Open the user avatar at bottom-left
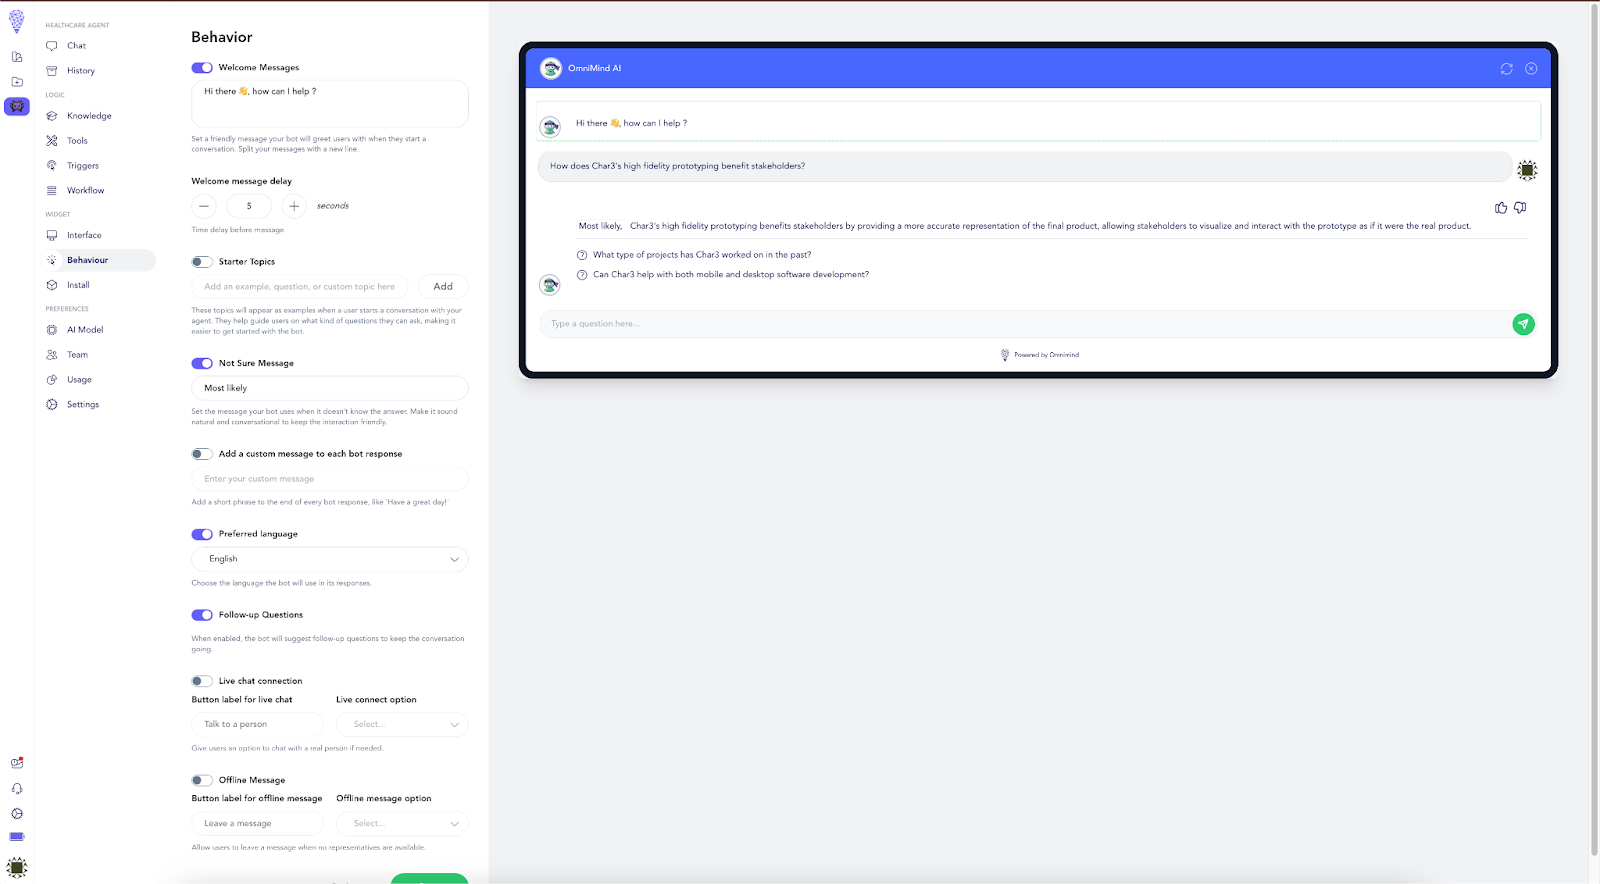Image resolution: width=1600 pixels, height=884 pixels. (x=17, y=867)
